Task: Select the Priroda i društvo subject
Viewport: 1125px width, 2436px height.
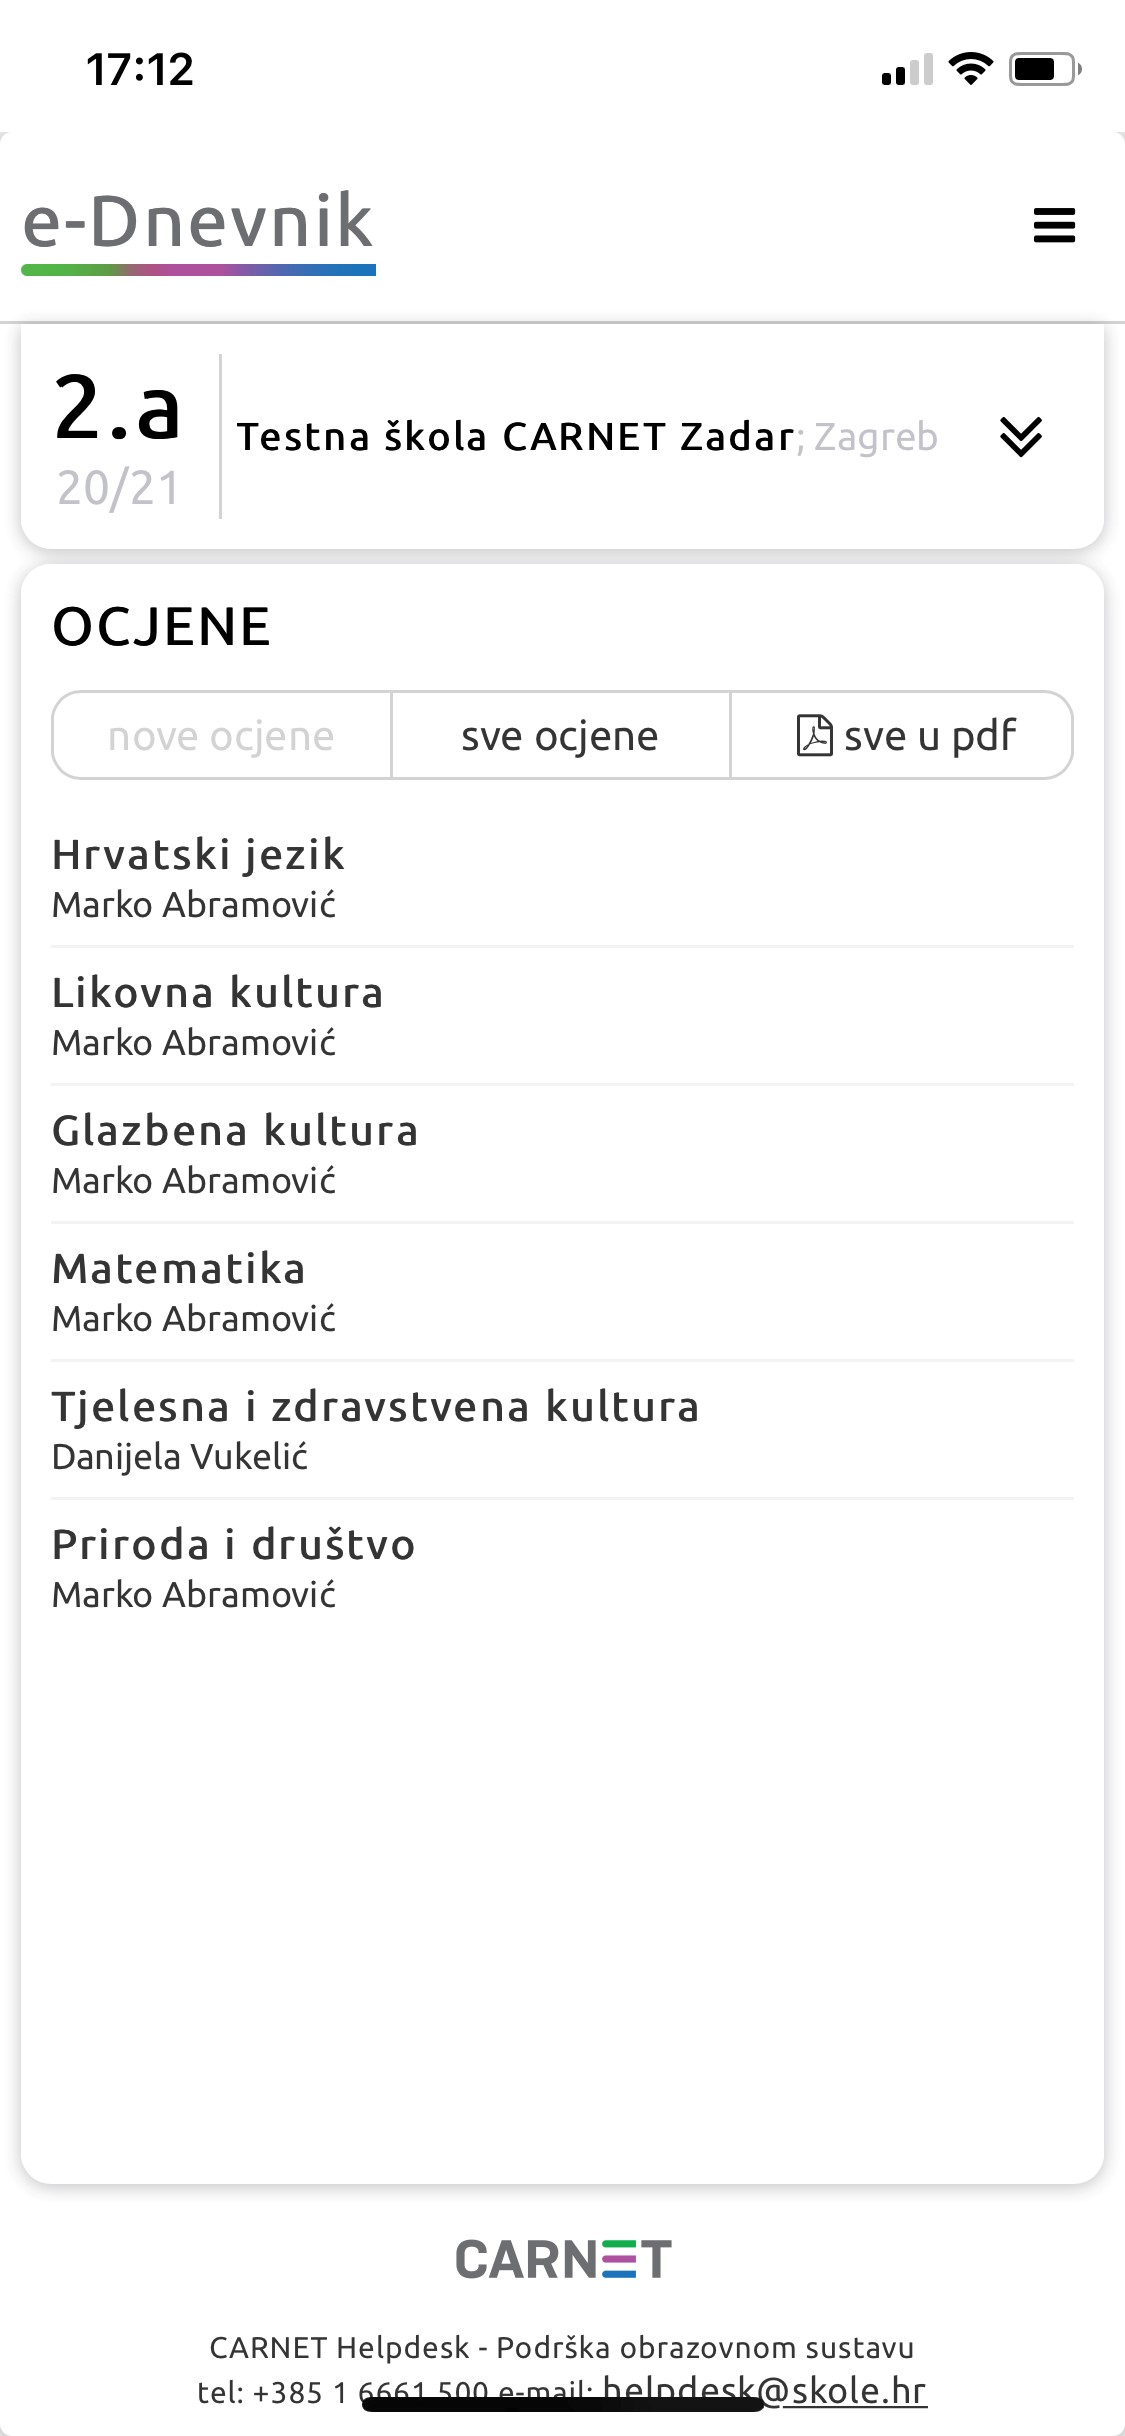Action: pos(233,1567)
